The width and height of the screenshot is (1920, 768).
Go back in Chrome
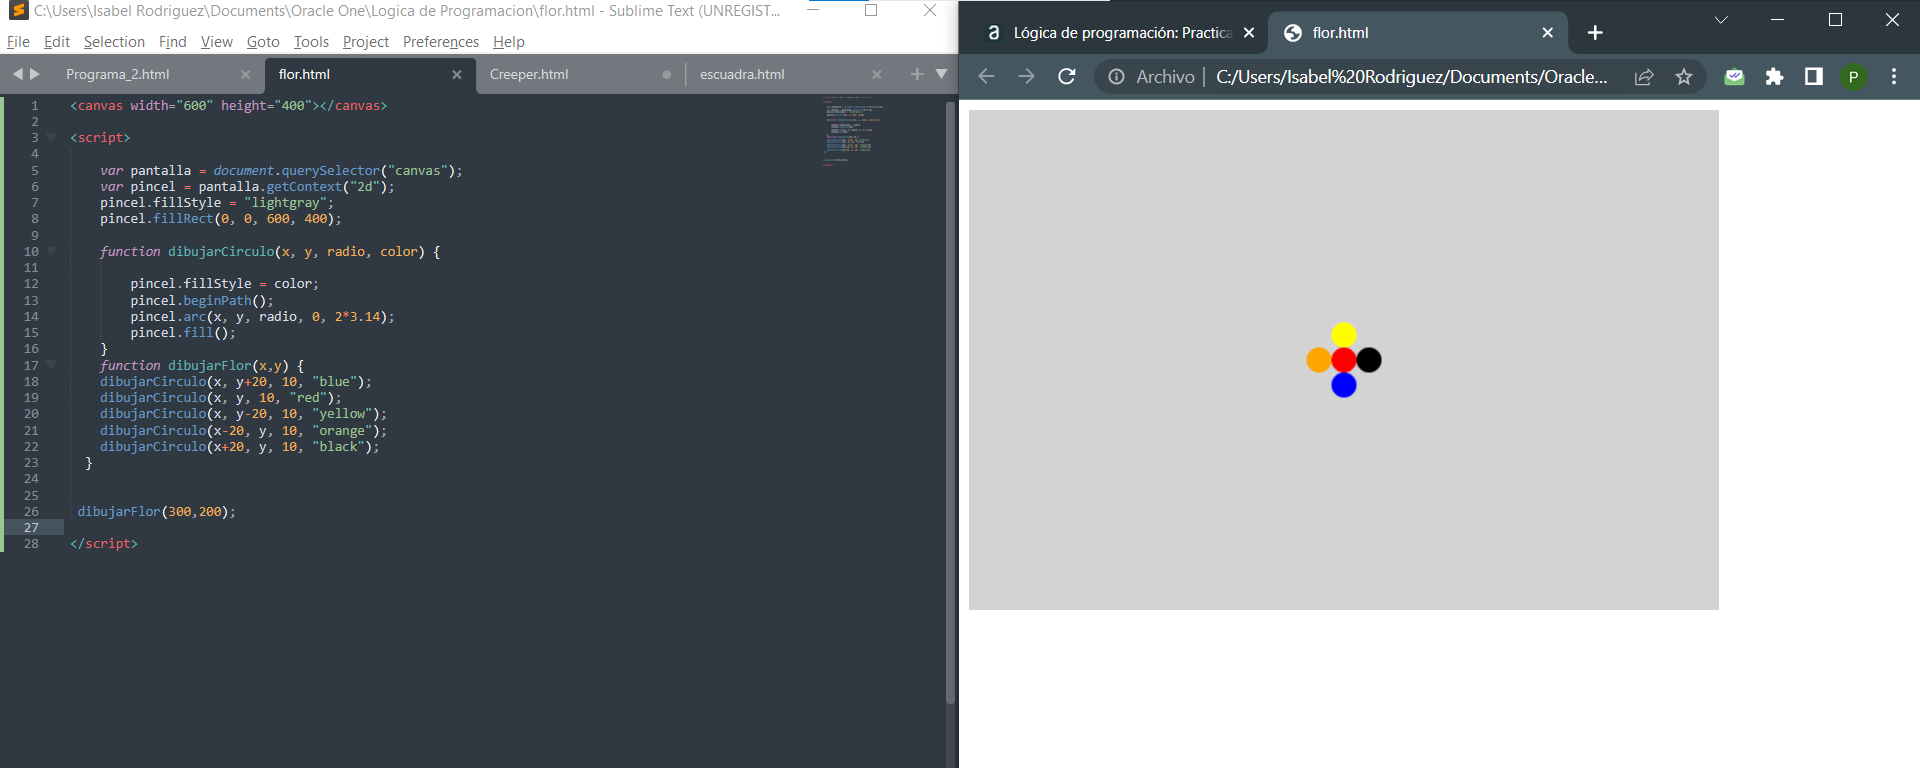[986, 76]
